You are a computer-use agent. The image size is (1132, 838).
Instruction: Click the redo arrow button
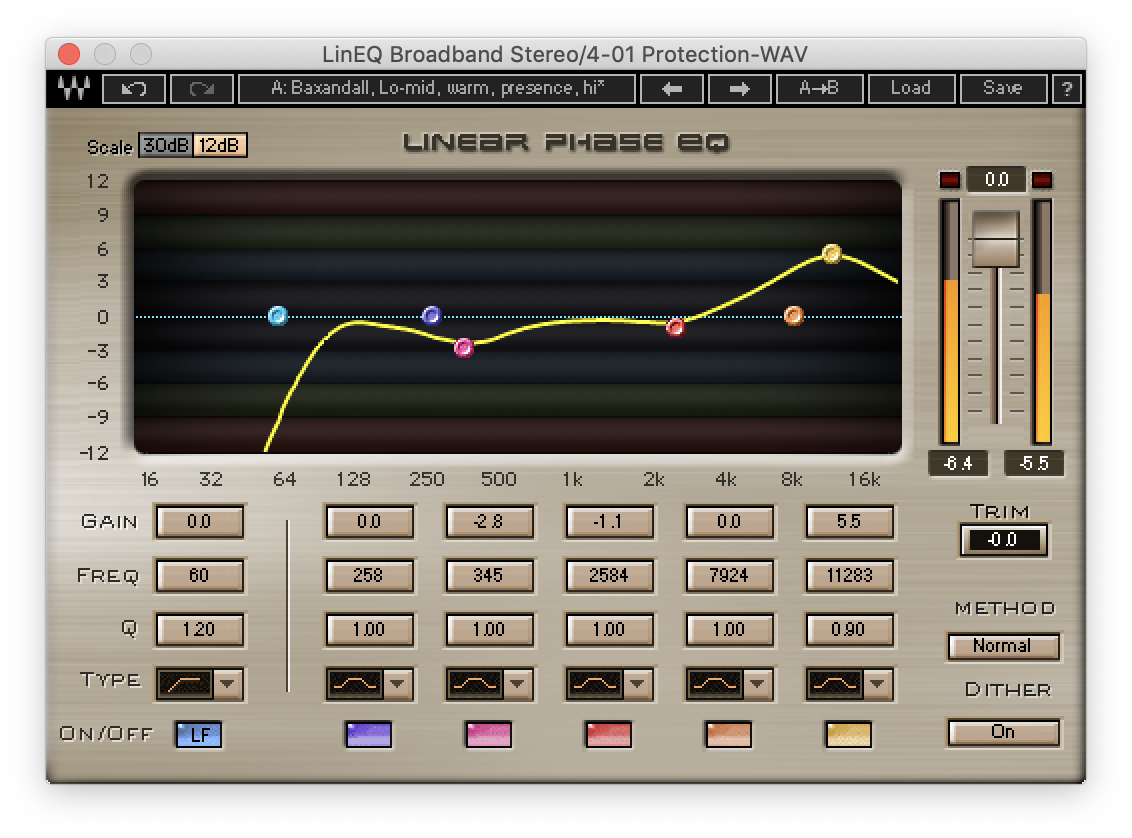(202, 89)
